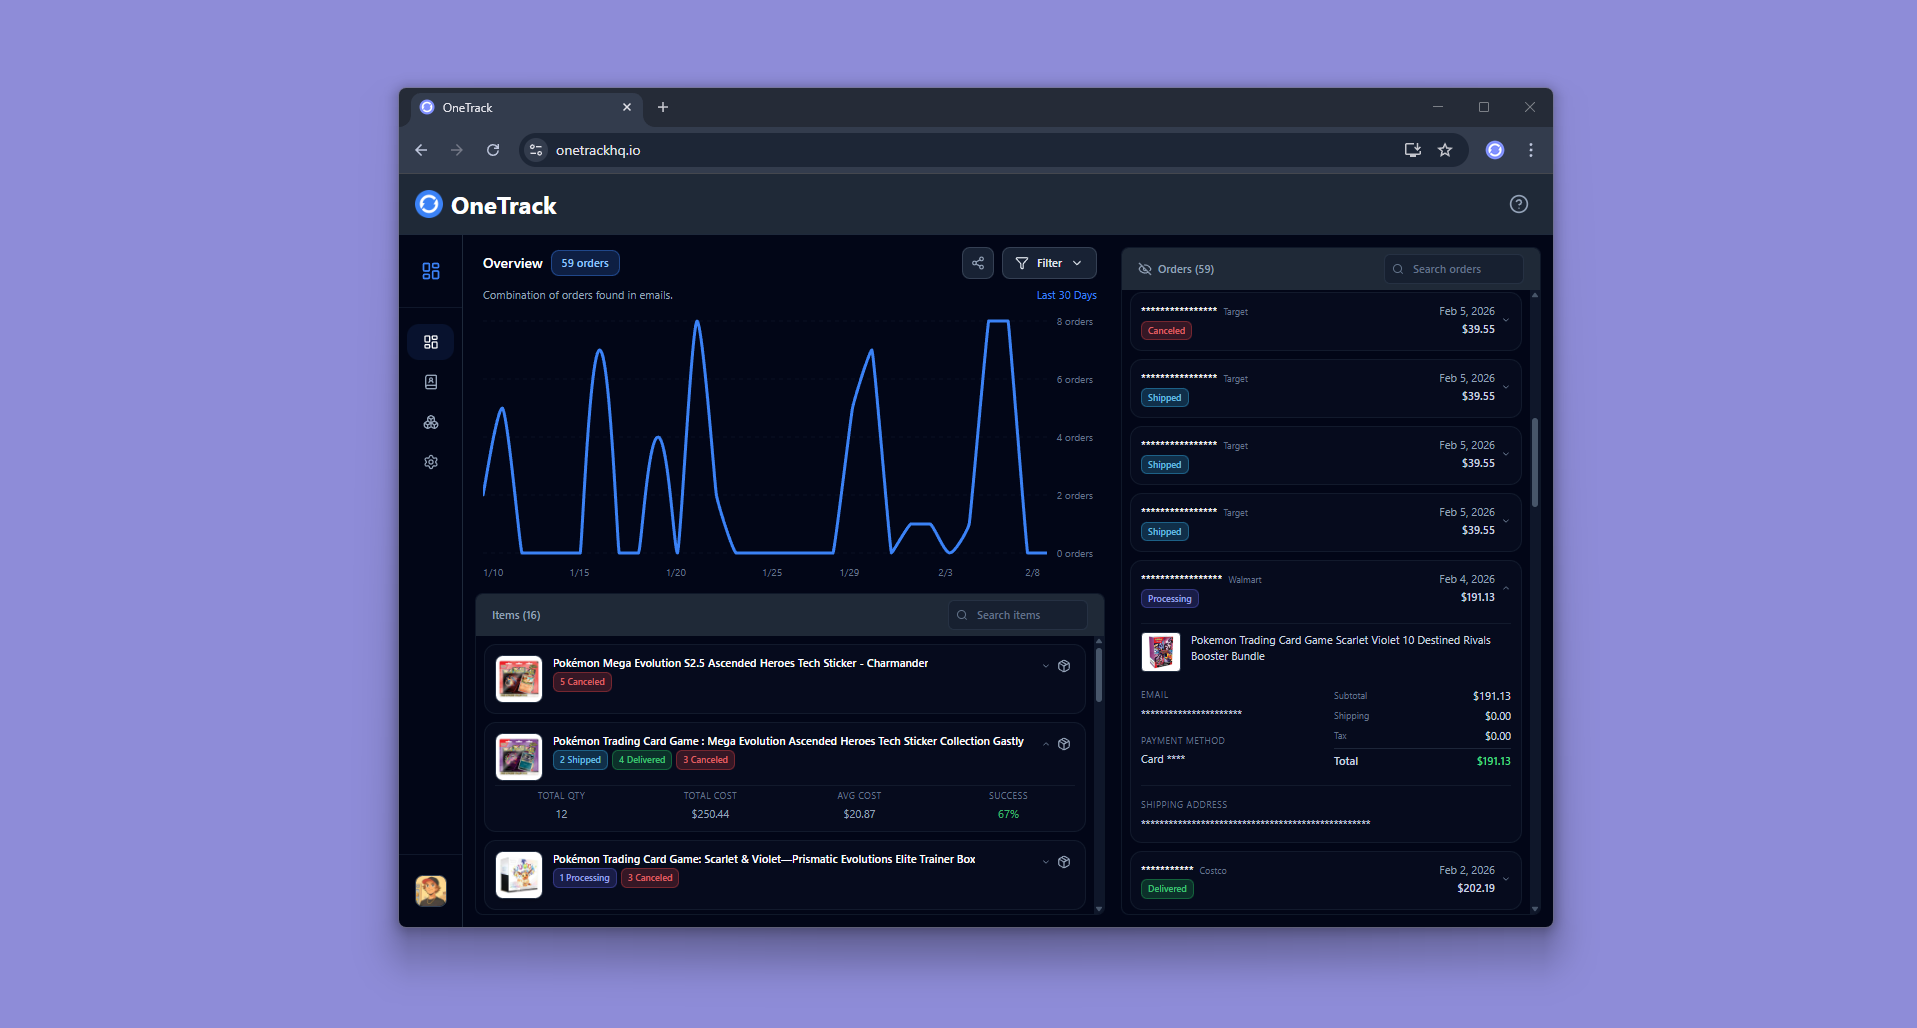1917x1028 pixels.
Task: Expand the Costco order chevron
Action: coord(1506,879)
